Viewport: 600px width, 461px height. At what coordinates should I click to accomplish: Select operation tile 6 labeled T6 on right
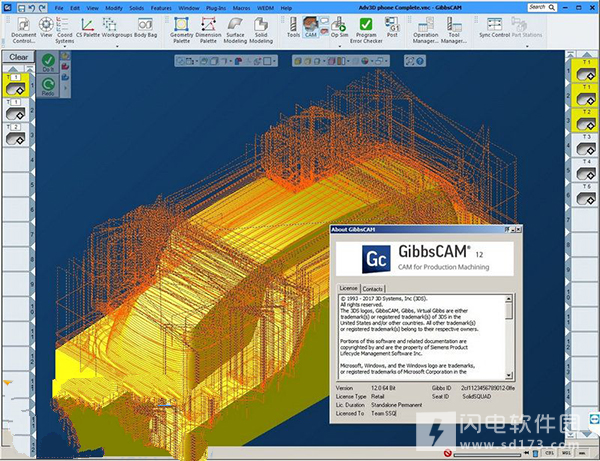(584, 195)
